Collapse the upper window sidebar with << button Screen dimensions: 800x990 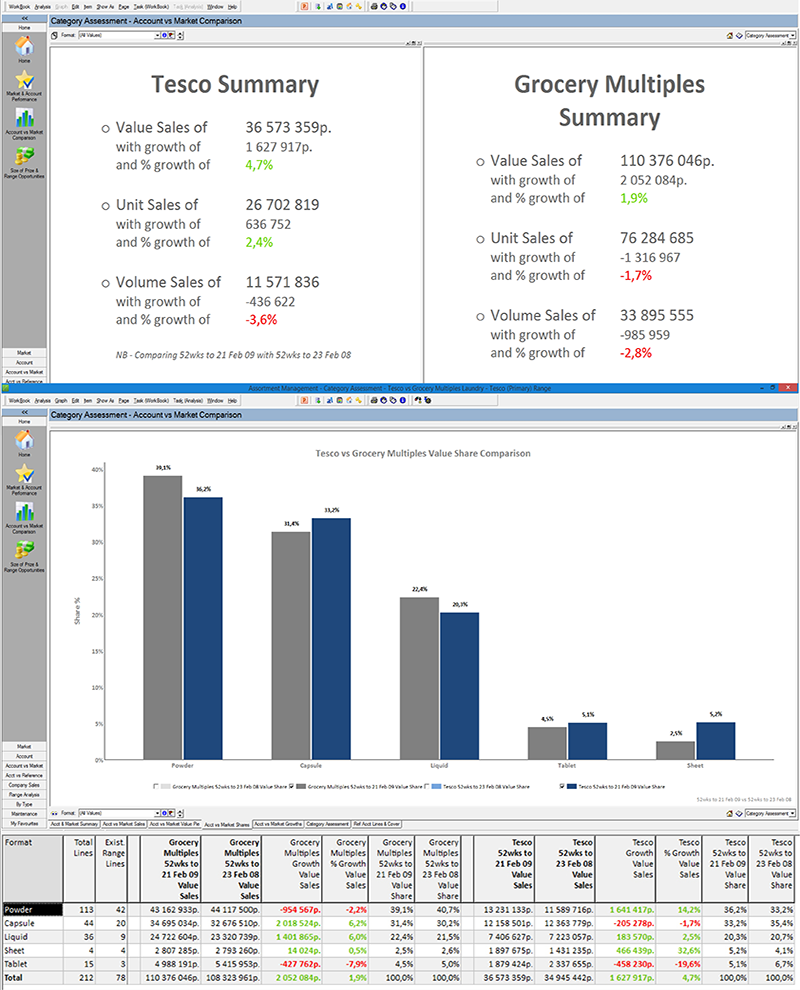click(x=24, y=19)
